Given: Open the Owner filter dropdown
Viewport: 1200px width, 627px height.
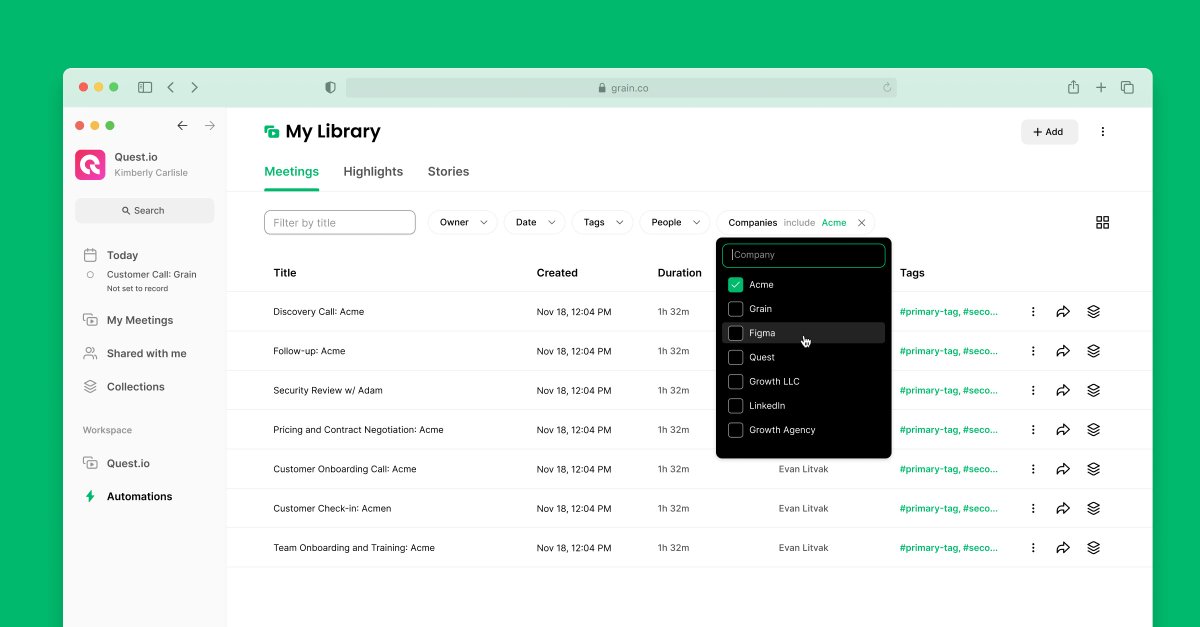Looking at the screenshot, I should coord(462,222).
